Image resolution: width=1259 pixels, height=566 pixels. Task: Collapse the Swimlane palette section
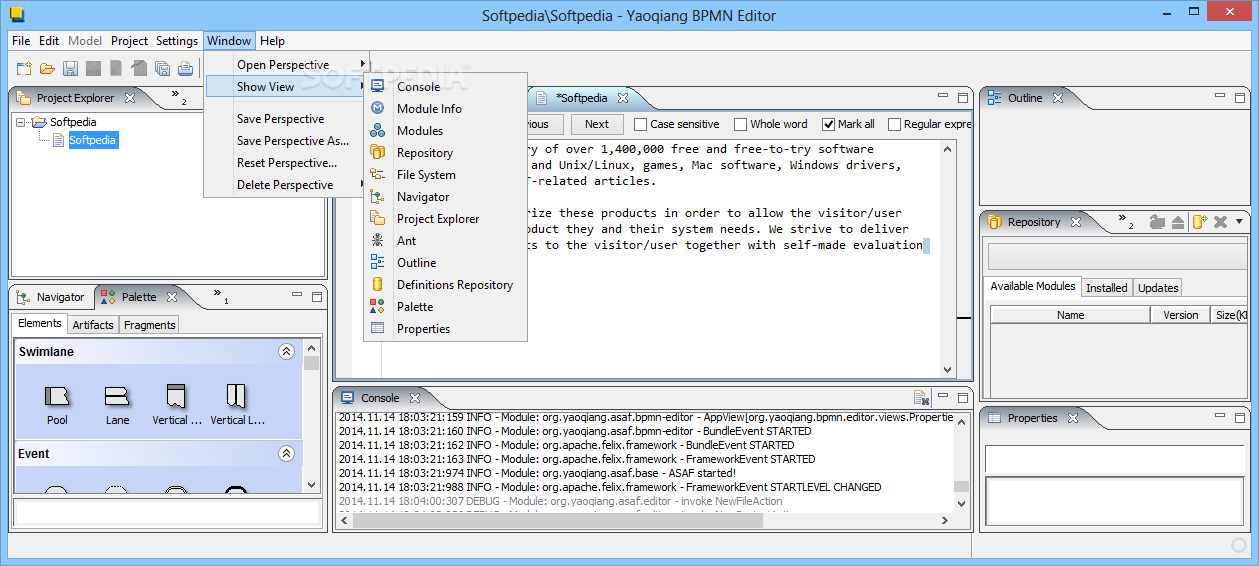click(286, 352)
